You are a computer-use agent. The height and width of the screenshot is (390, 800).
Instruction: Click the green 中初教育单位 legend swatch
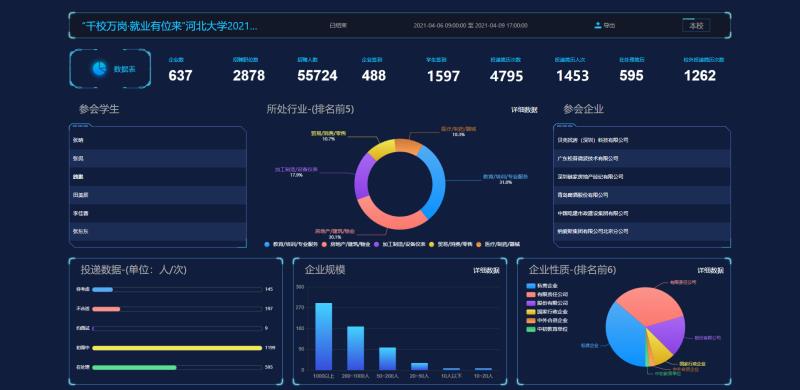click(x=531, y=329)
